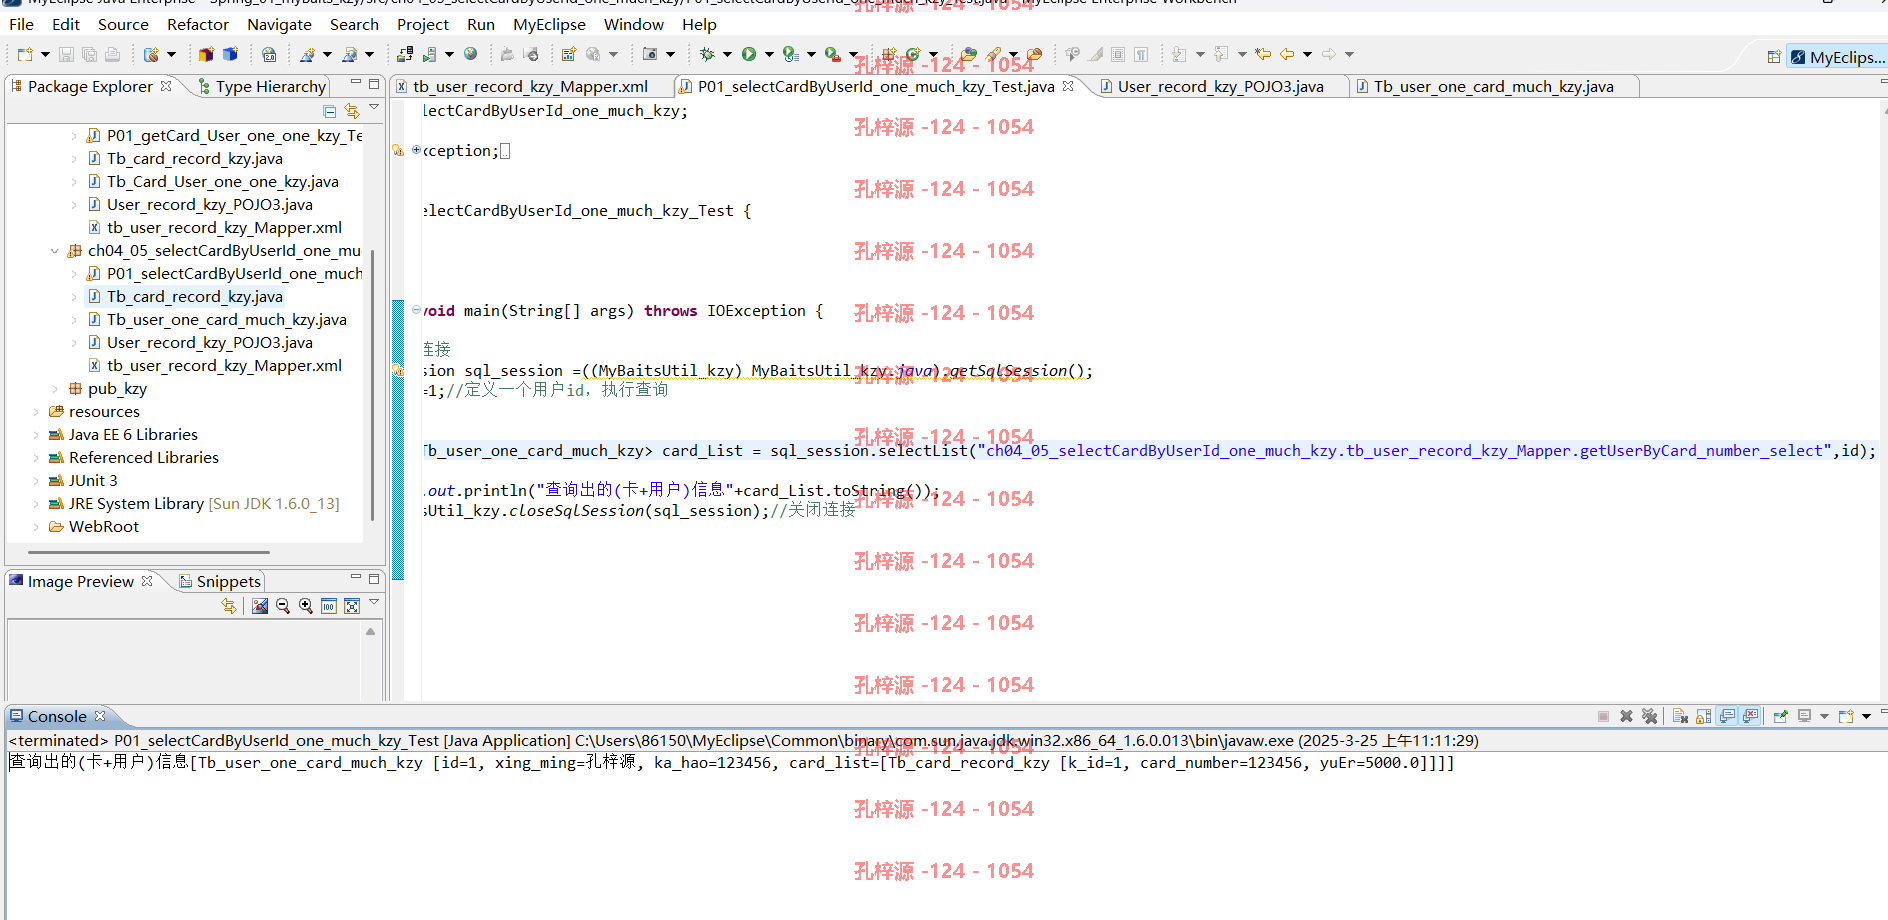Open the Navigate menu
This screenshot has height=920, width=1888.
pos(279,24)
